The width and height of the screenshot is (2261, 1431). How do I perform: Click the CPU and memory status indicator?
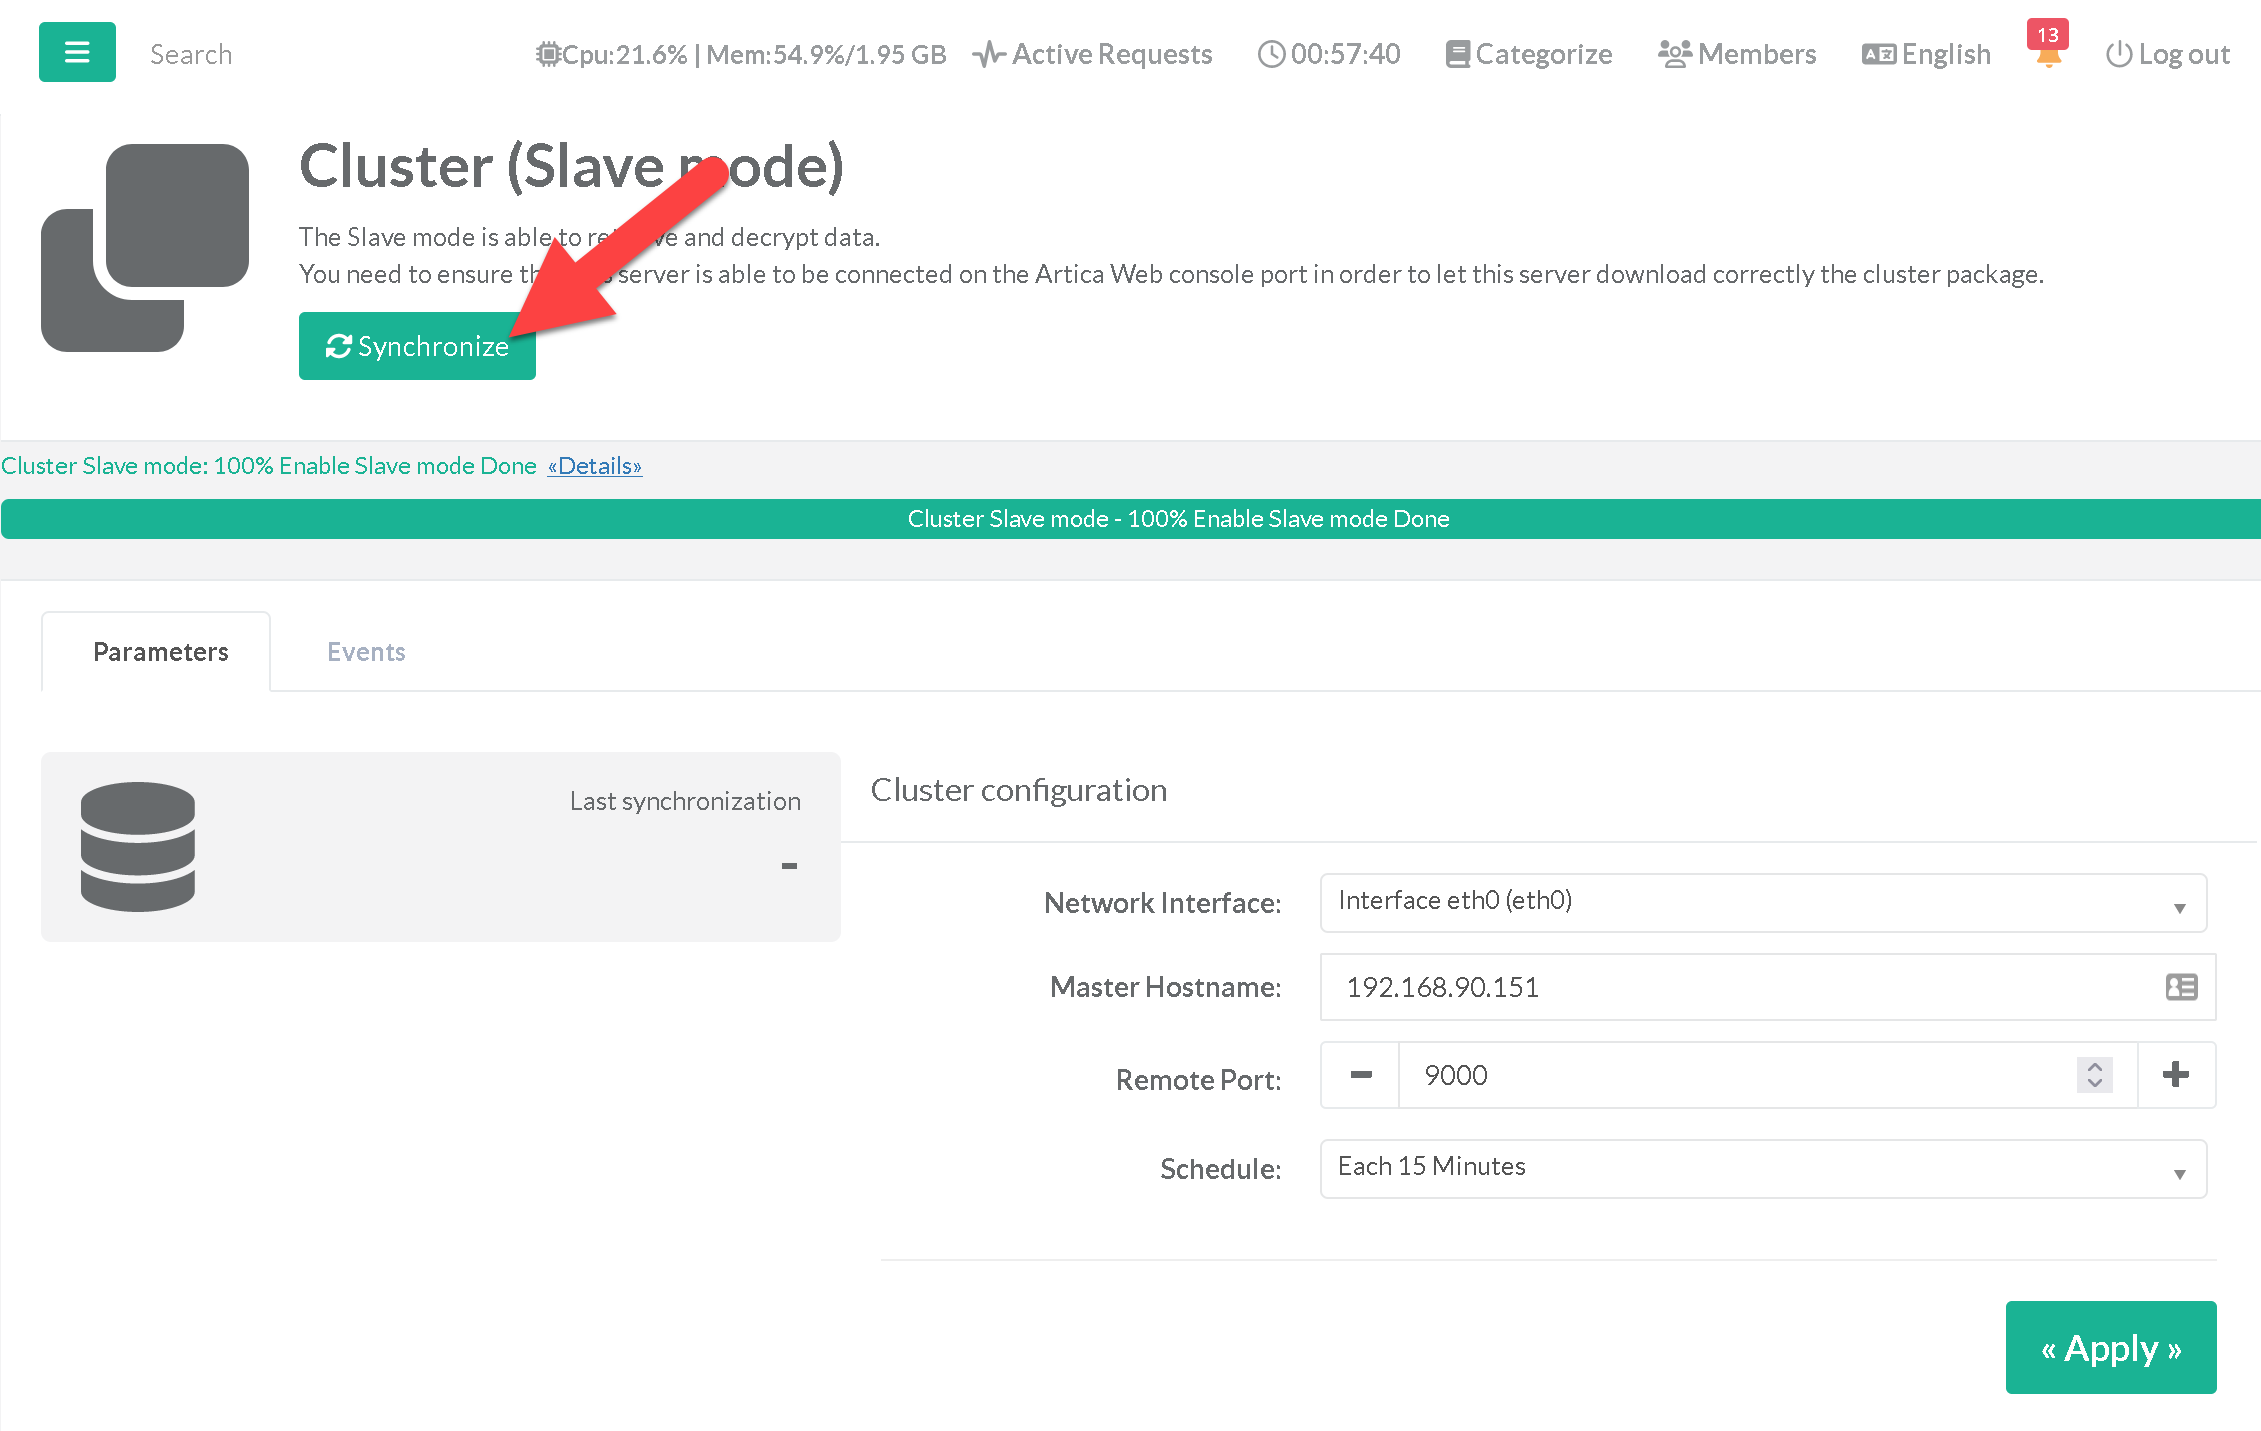pos(741,54)
